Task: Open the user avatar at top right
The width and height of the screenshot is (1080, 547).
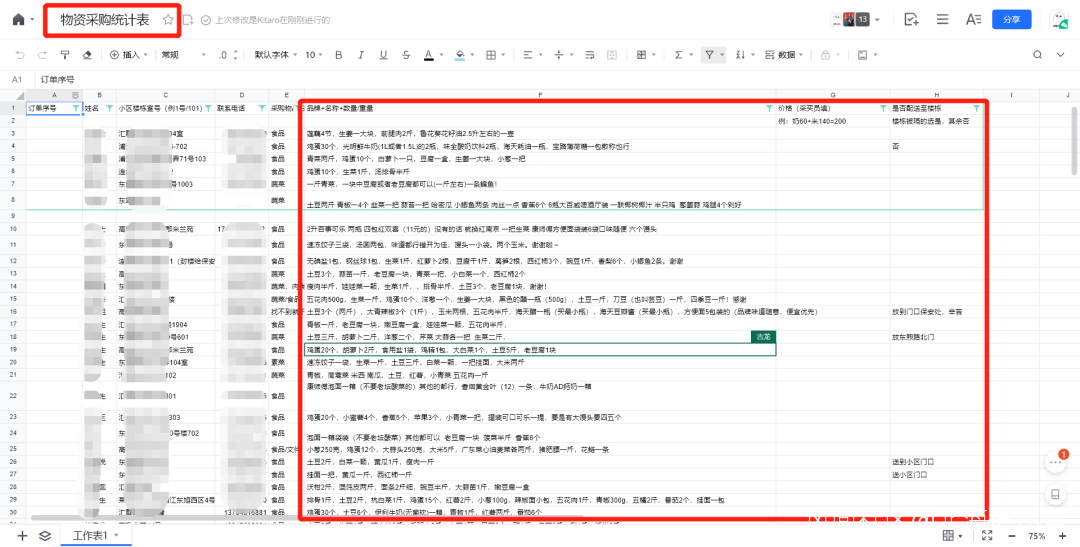Action: point(1059,19)
